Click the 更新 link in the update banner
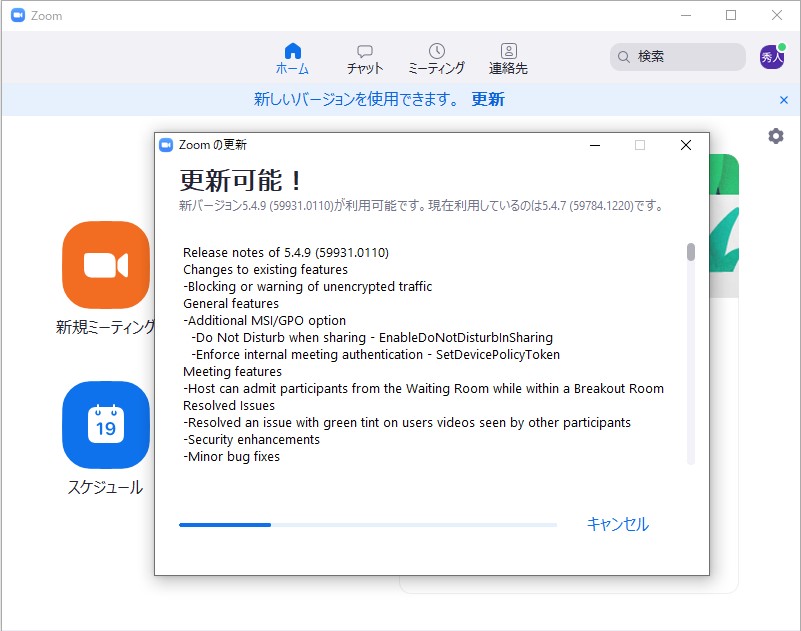The width and height of the screenshot is (801, 631). click(x=488, y=100)
